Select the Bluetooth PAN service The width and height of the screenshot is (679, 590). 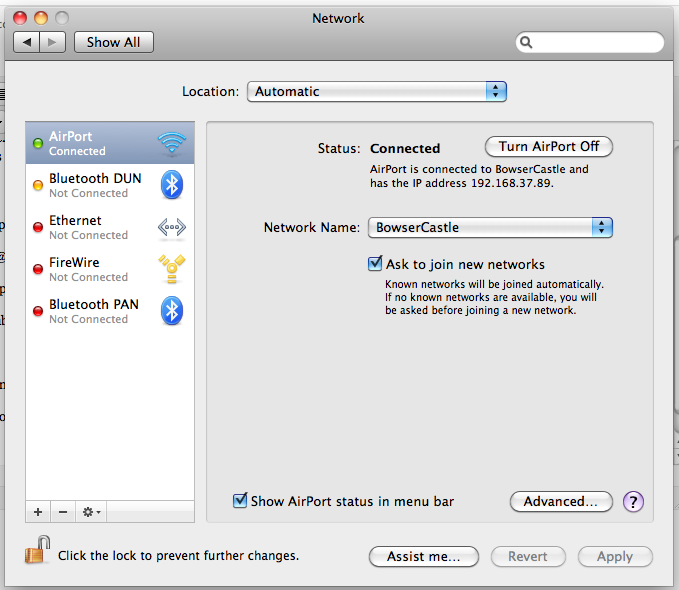point(110,311)
